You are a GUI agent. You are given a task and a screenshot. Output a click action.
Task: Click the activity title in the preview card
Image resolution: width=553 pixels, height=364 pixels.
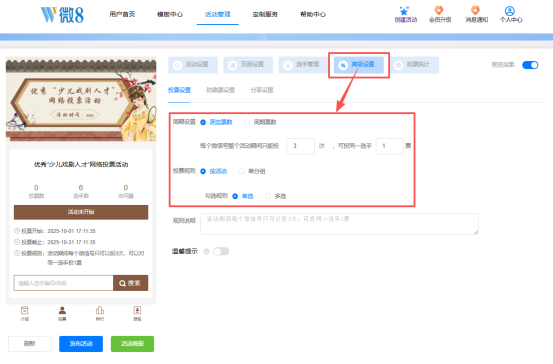tap(81, 164)
